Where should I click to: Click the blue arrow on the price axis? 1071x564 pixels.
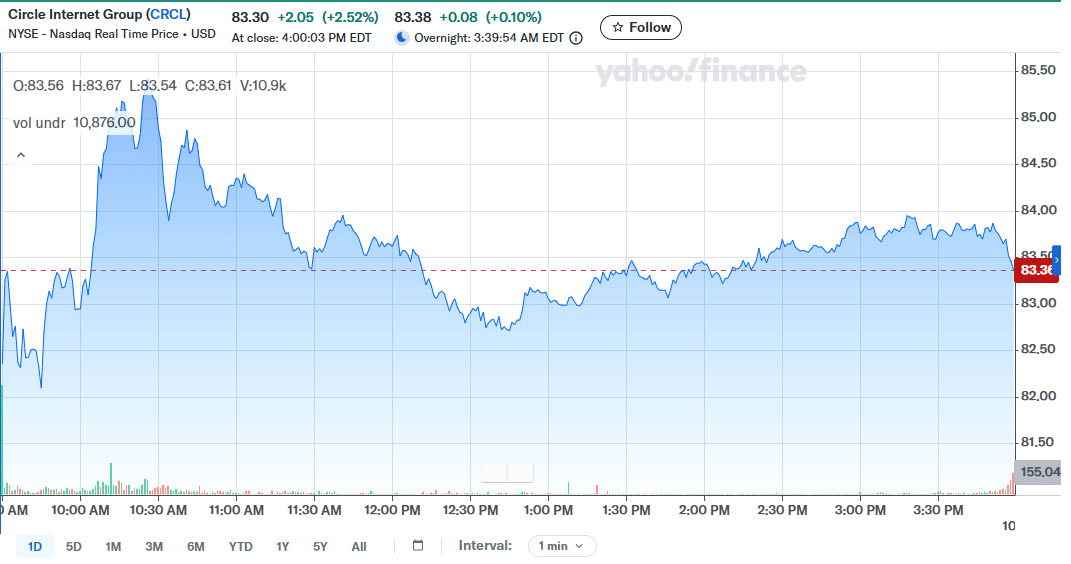tap(1057, 260)
